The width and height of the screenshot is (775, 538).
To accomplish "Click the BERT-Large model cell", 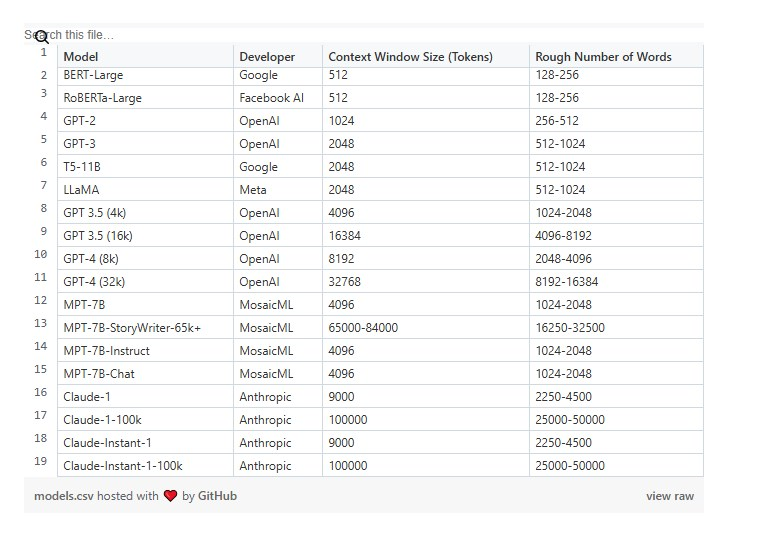I will [x=93, y=75].
